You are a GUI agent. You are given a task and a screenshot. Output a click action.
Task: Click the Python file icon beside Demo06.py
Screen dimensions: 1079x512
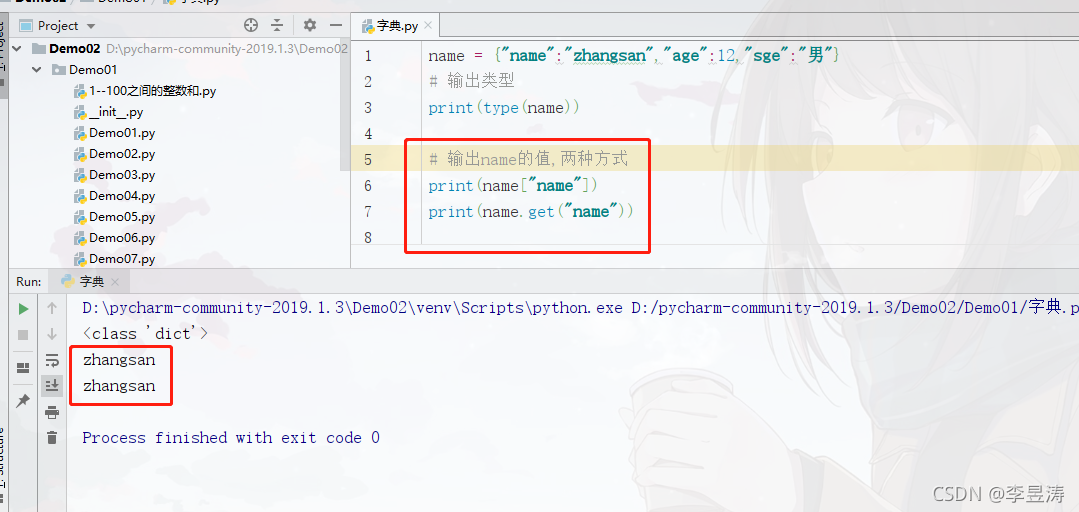(x=81, y=237)
